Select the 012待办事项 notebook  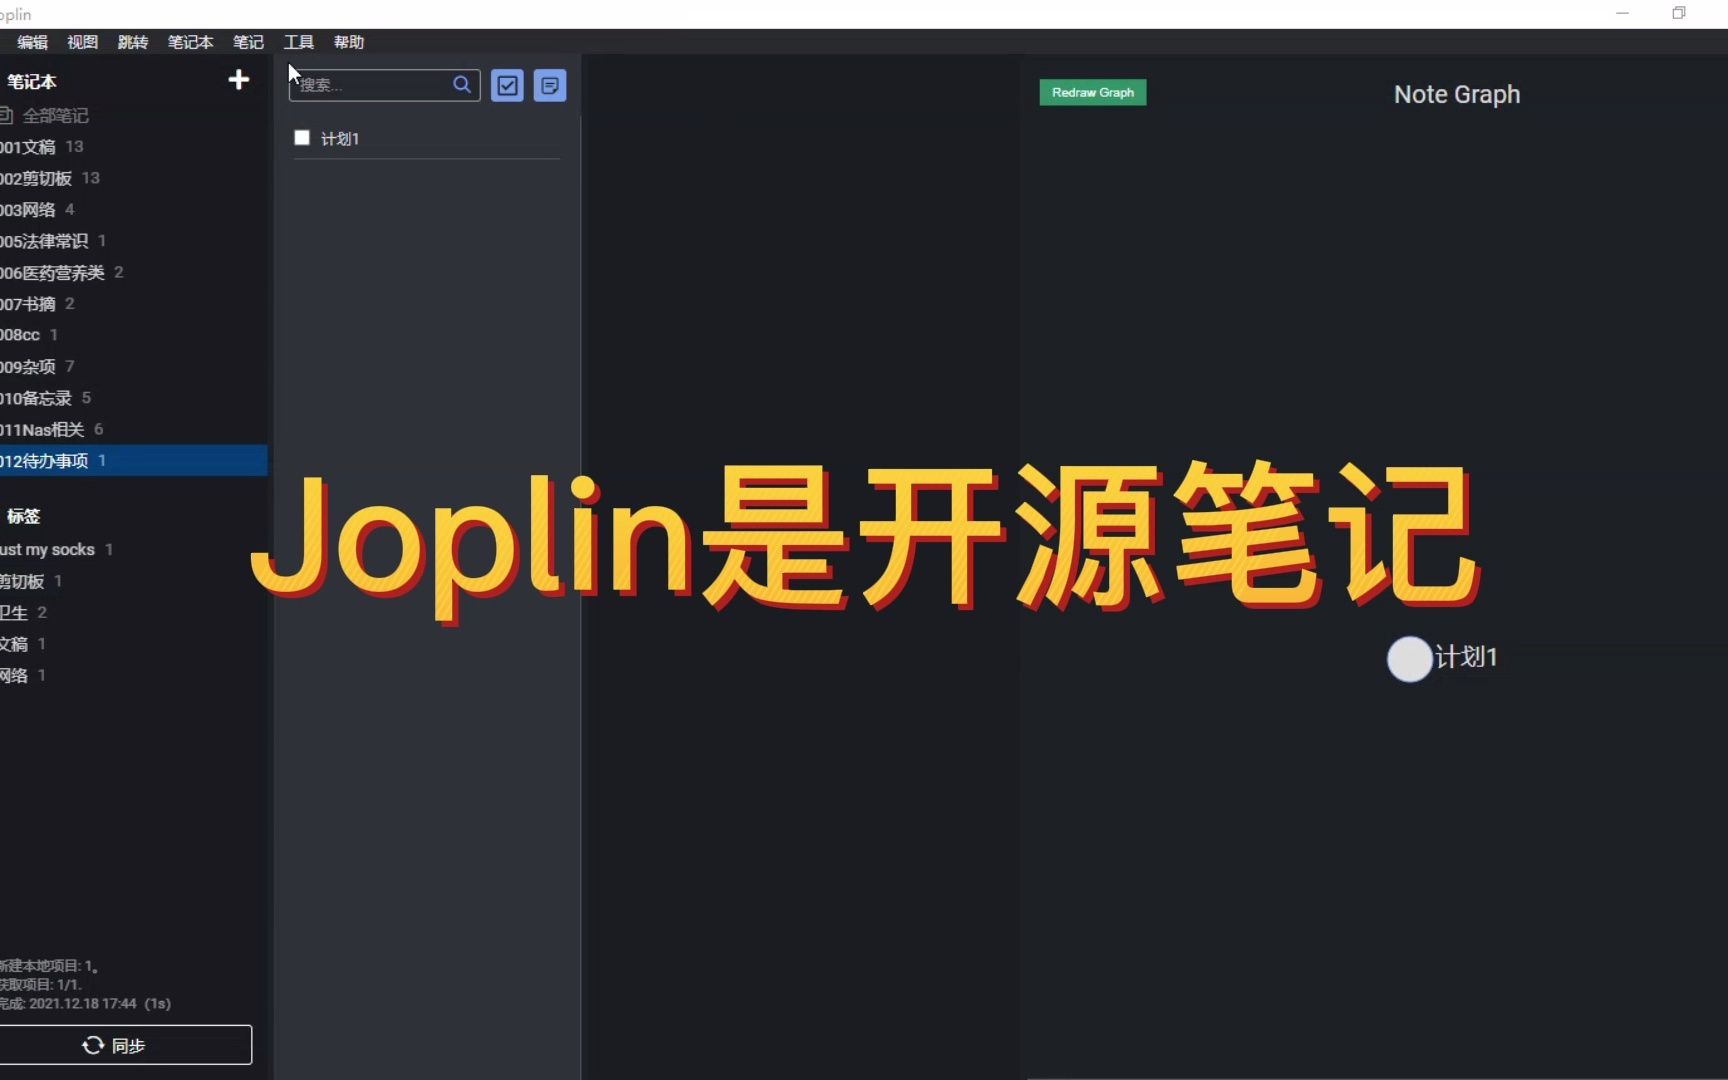point(133,460)
